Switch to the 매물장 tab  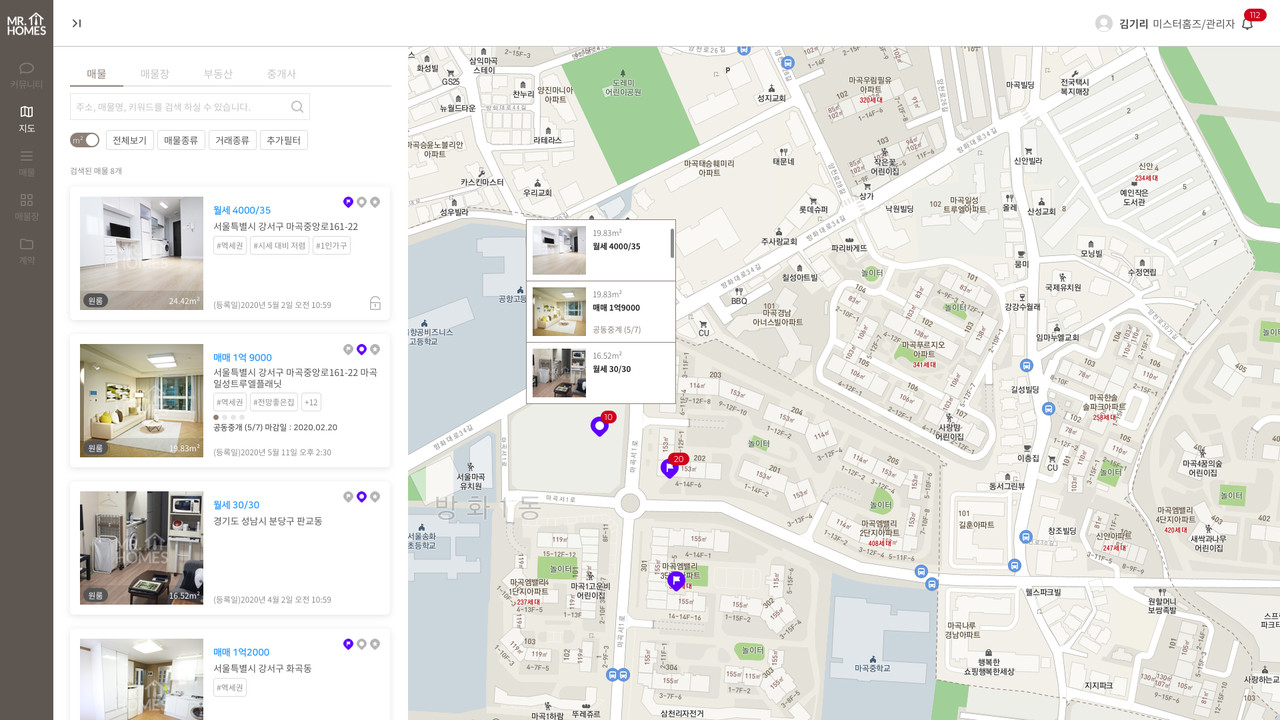tap(155, 74)
